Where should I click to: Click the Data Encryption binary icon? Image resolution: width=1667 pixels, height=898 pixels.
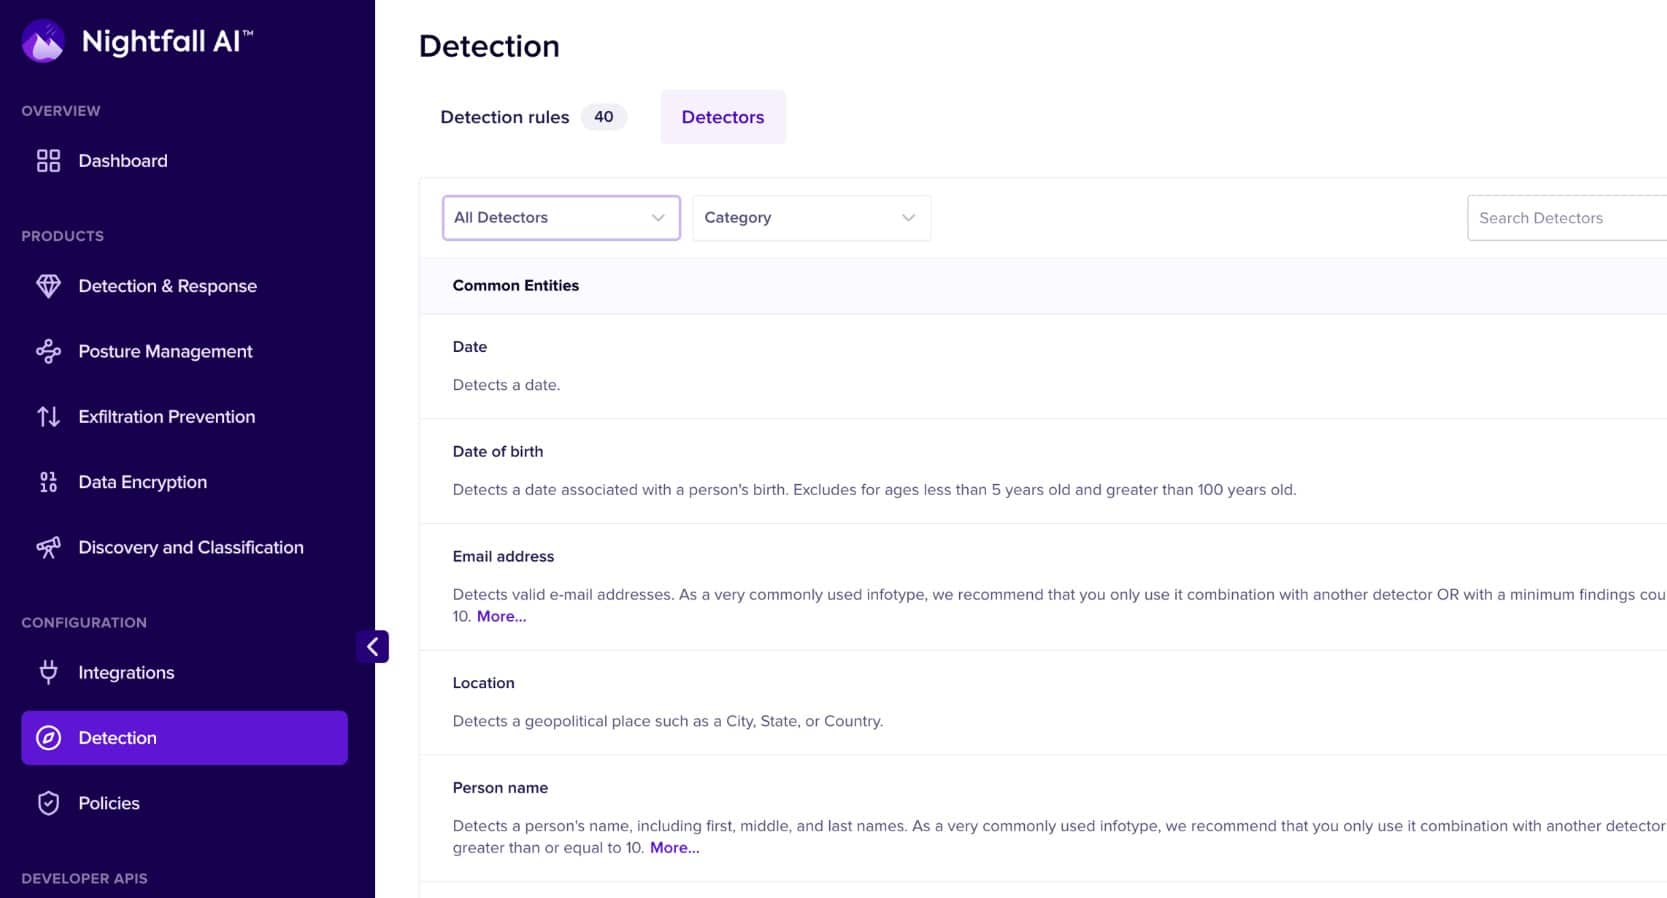[48, 482]
